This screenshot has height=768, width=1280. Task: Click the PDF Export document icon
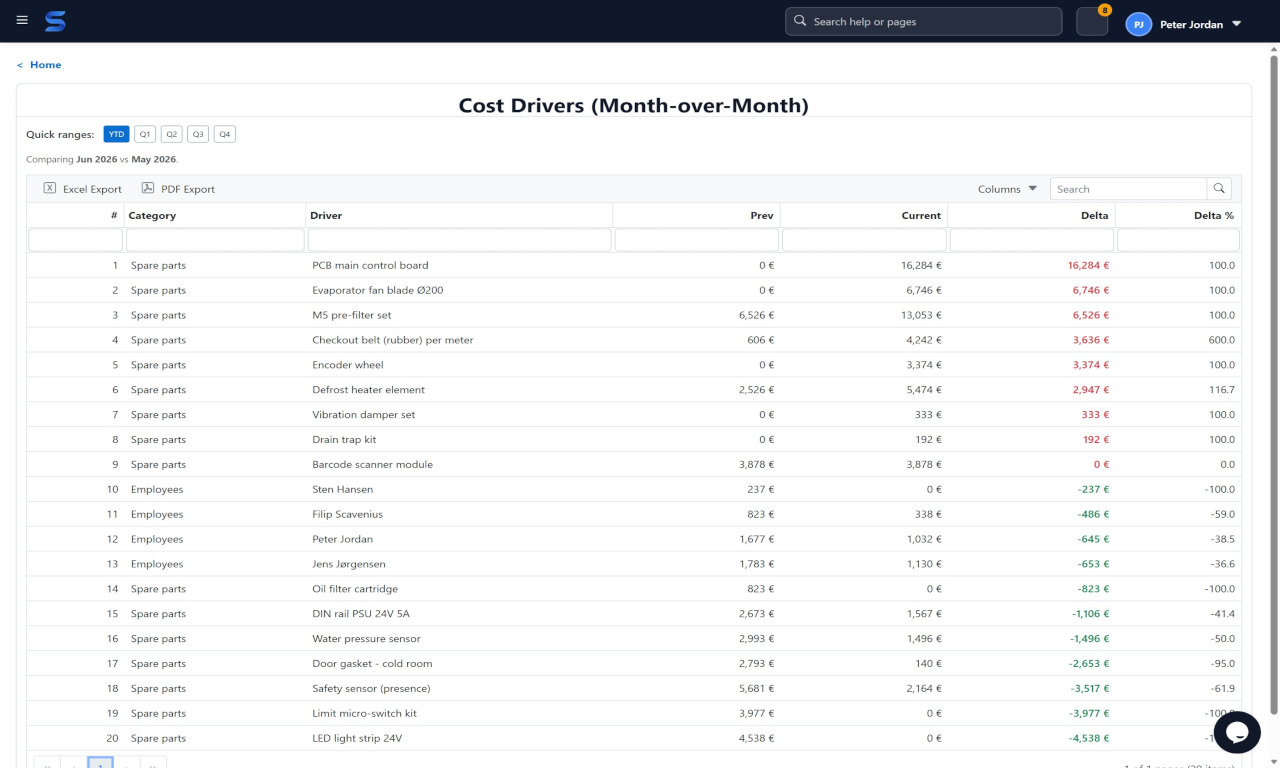pos(148,188)
